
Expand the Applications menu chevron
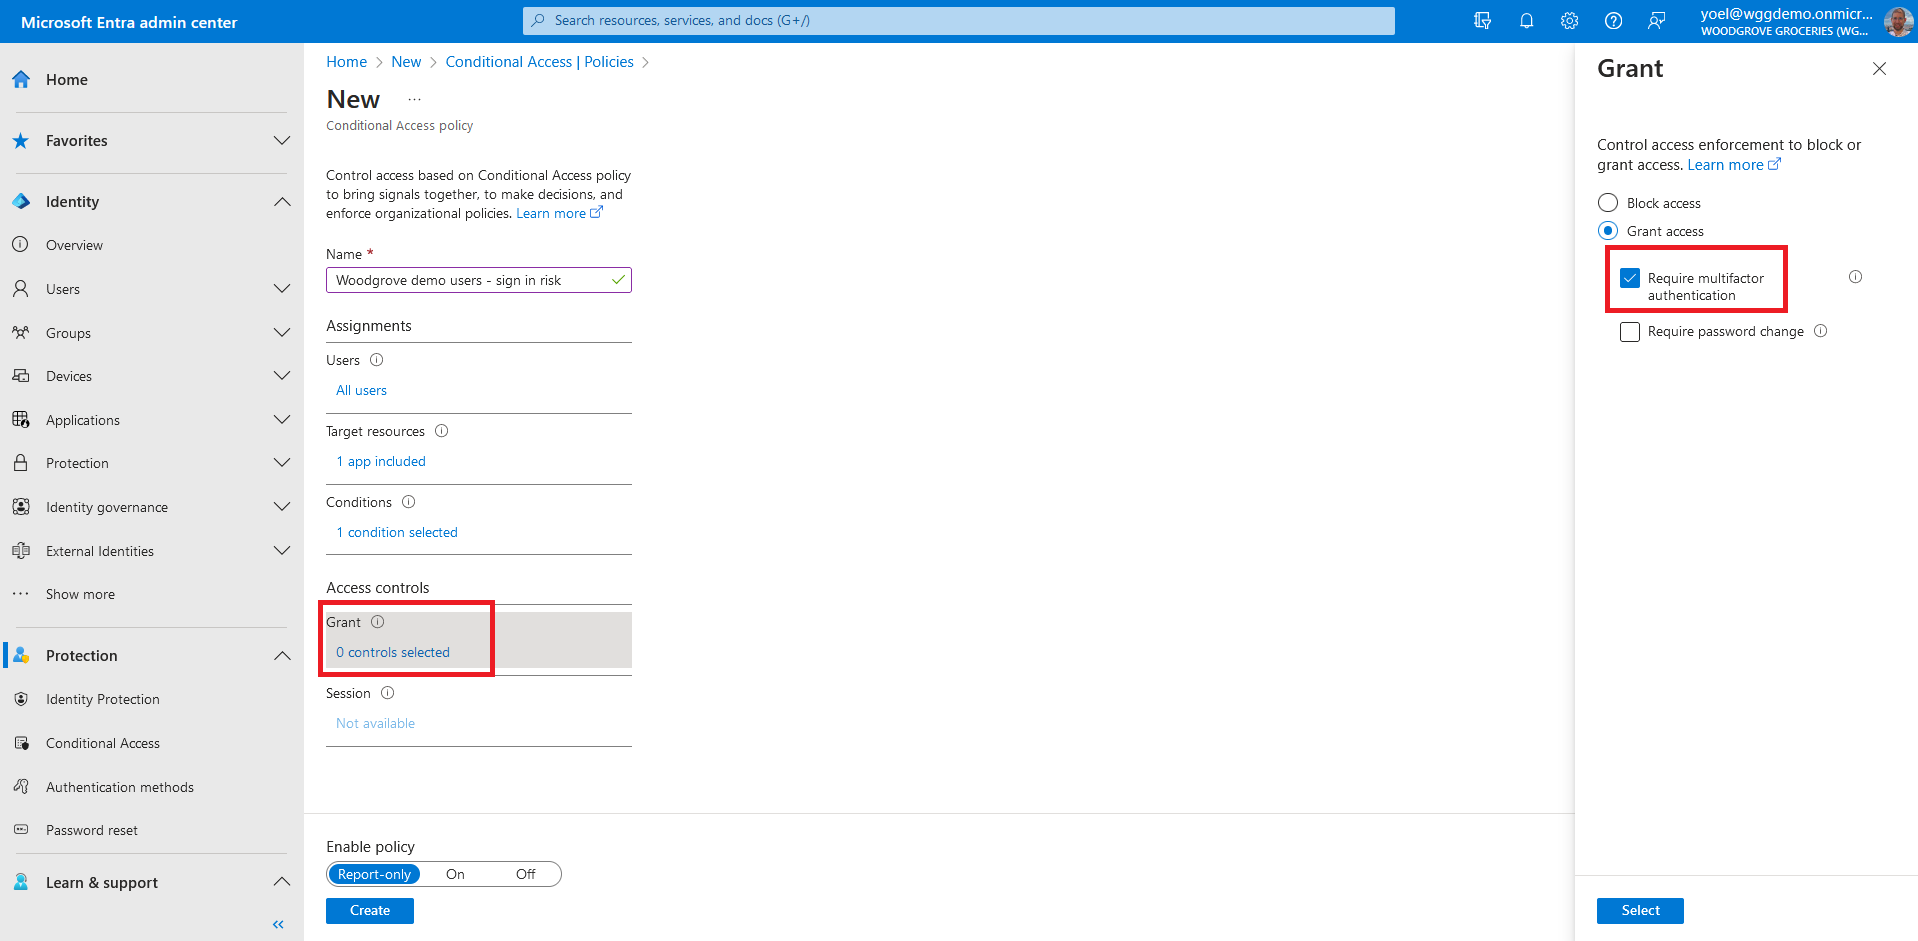tap(282, 420)
